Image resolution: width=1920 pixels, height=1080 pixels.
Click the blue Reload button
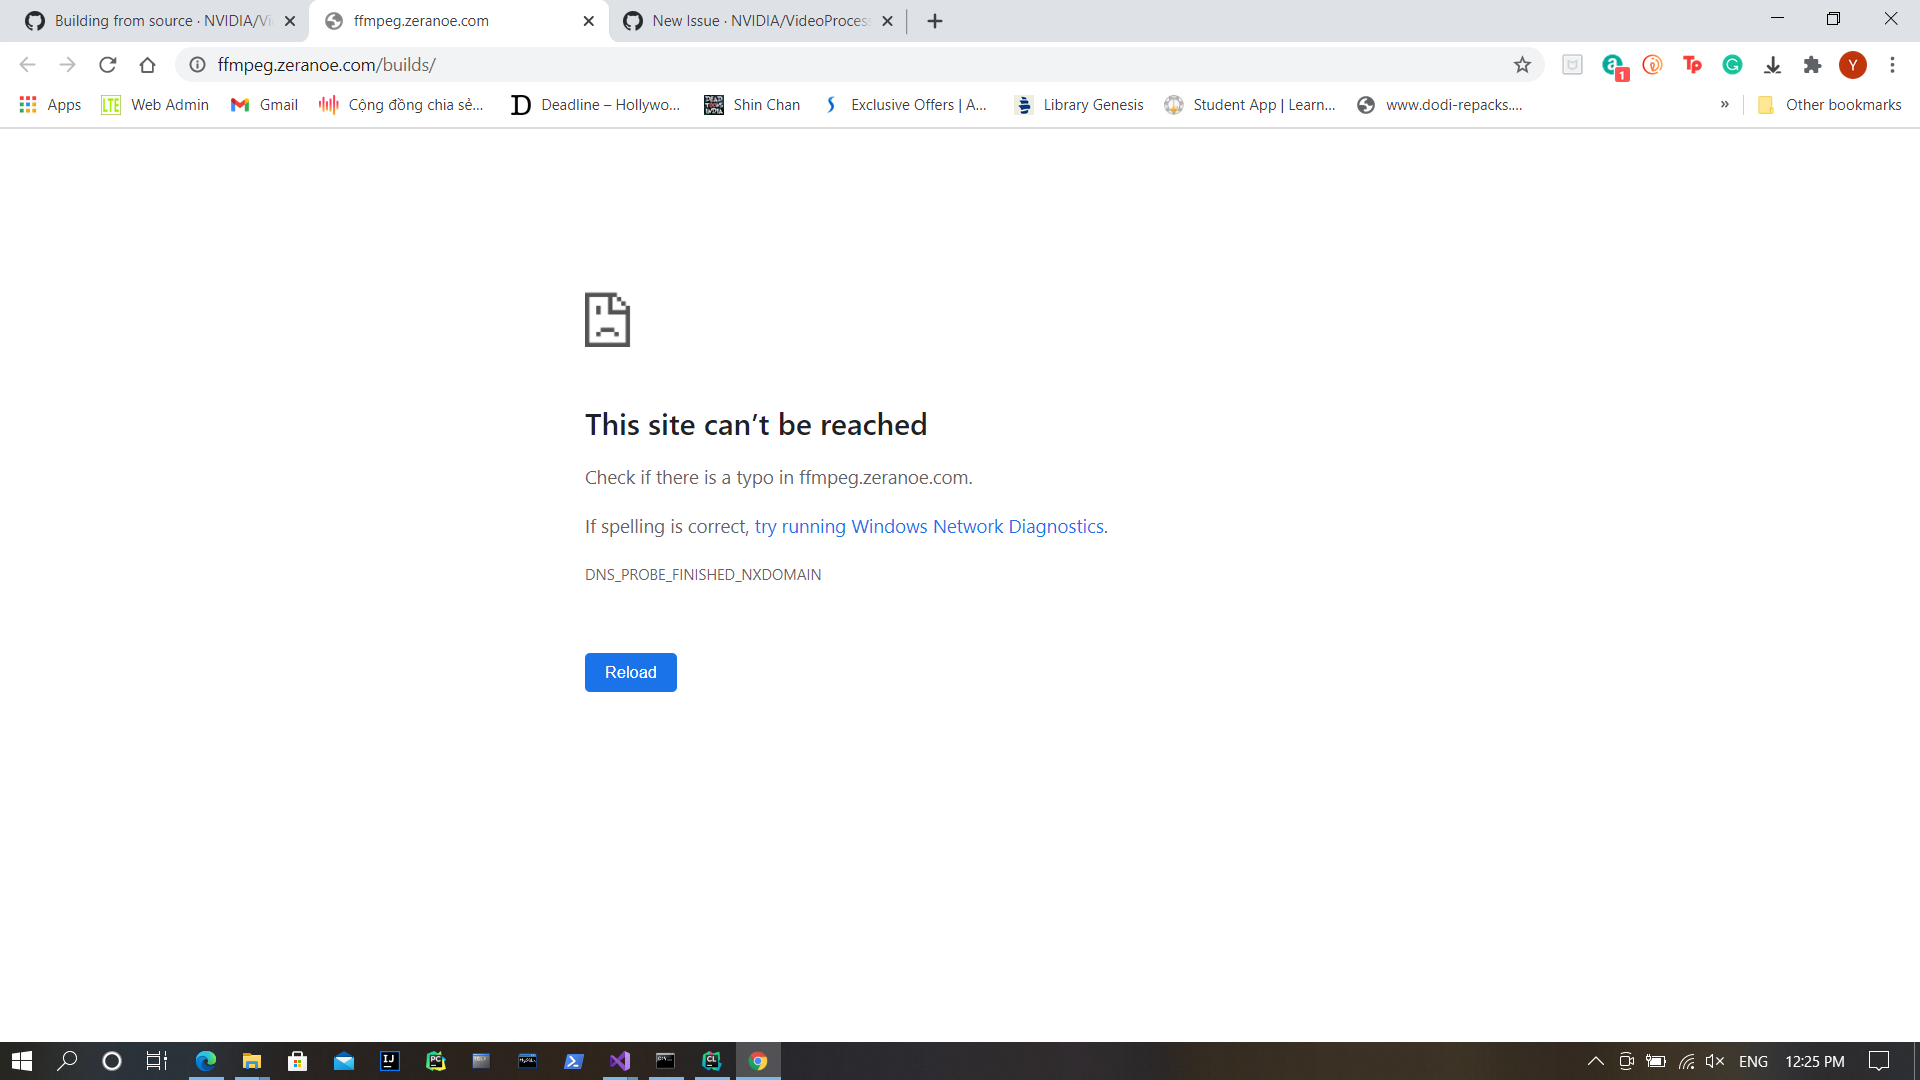click(630, 672)
